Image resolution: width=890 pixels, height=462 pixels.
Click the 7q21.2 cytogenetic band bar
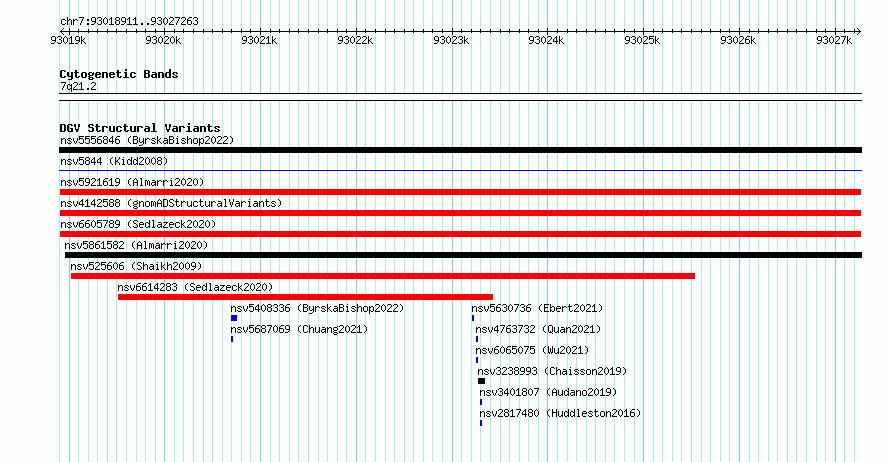[x=460, y=97]
